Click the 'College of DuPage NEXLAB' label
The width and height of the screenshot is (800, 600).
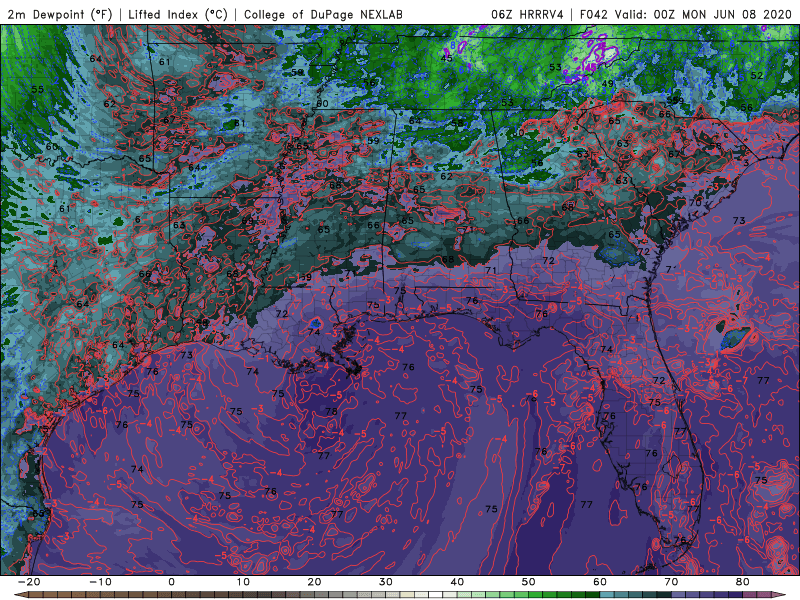pyautogui.click(x=323, y=14)
